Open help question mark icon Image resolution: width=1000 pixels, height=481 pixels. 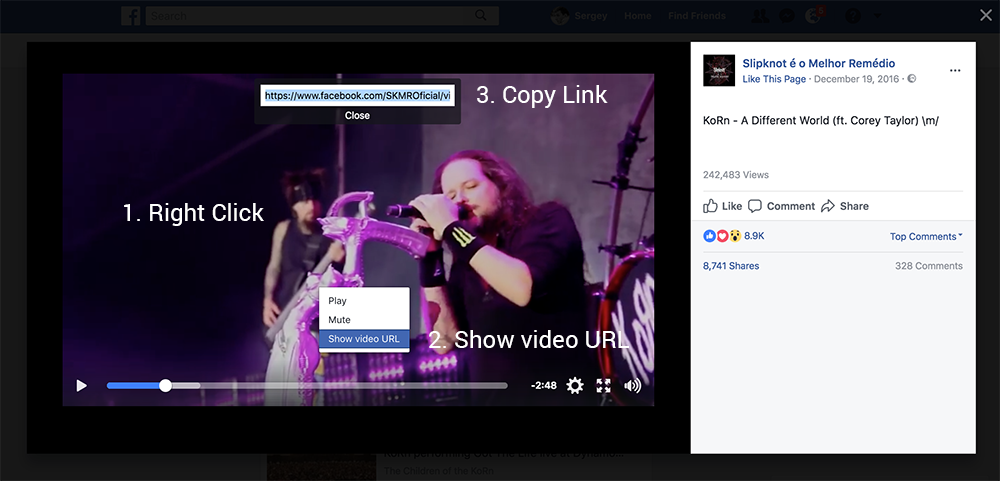point(853,16)
